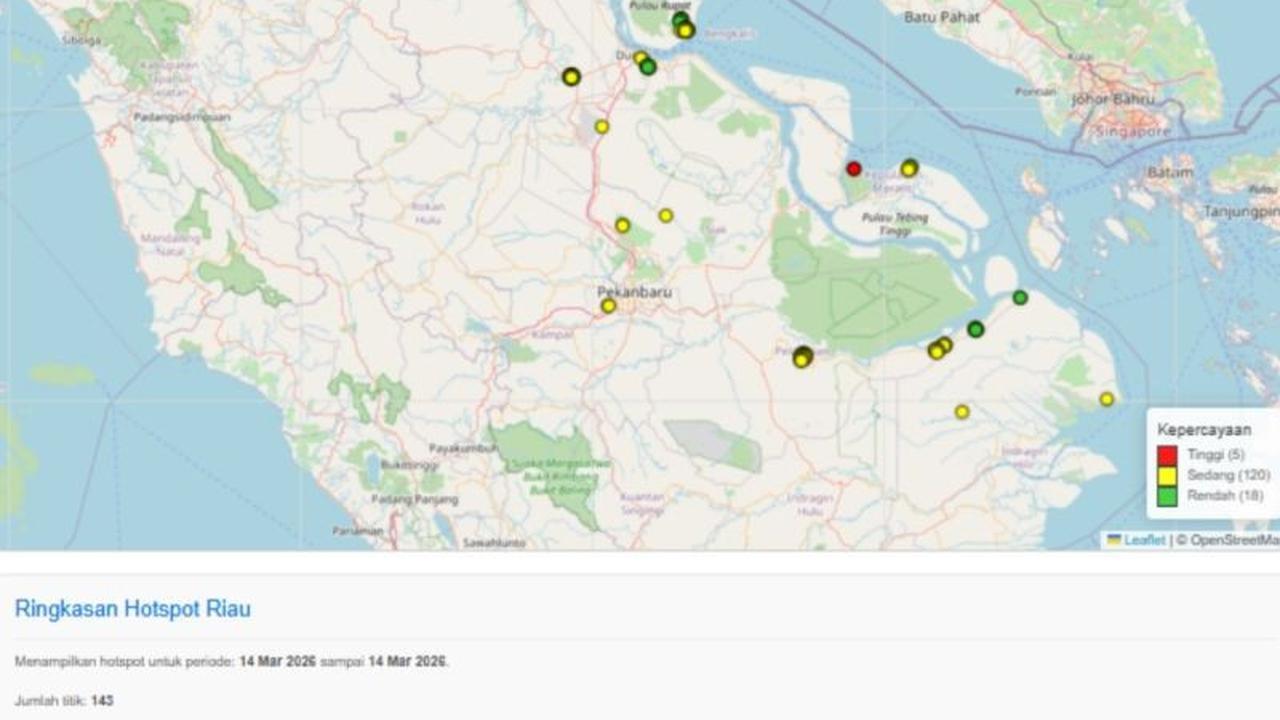This screenshot has height=720, width=1280.
Task: Click the red Tinggi legend swatch
Action: 1167,456
